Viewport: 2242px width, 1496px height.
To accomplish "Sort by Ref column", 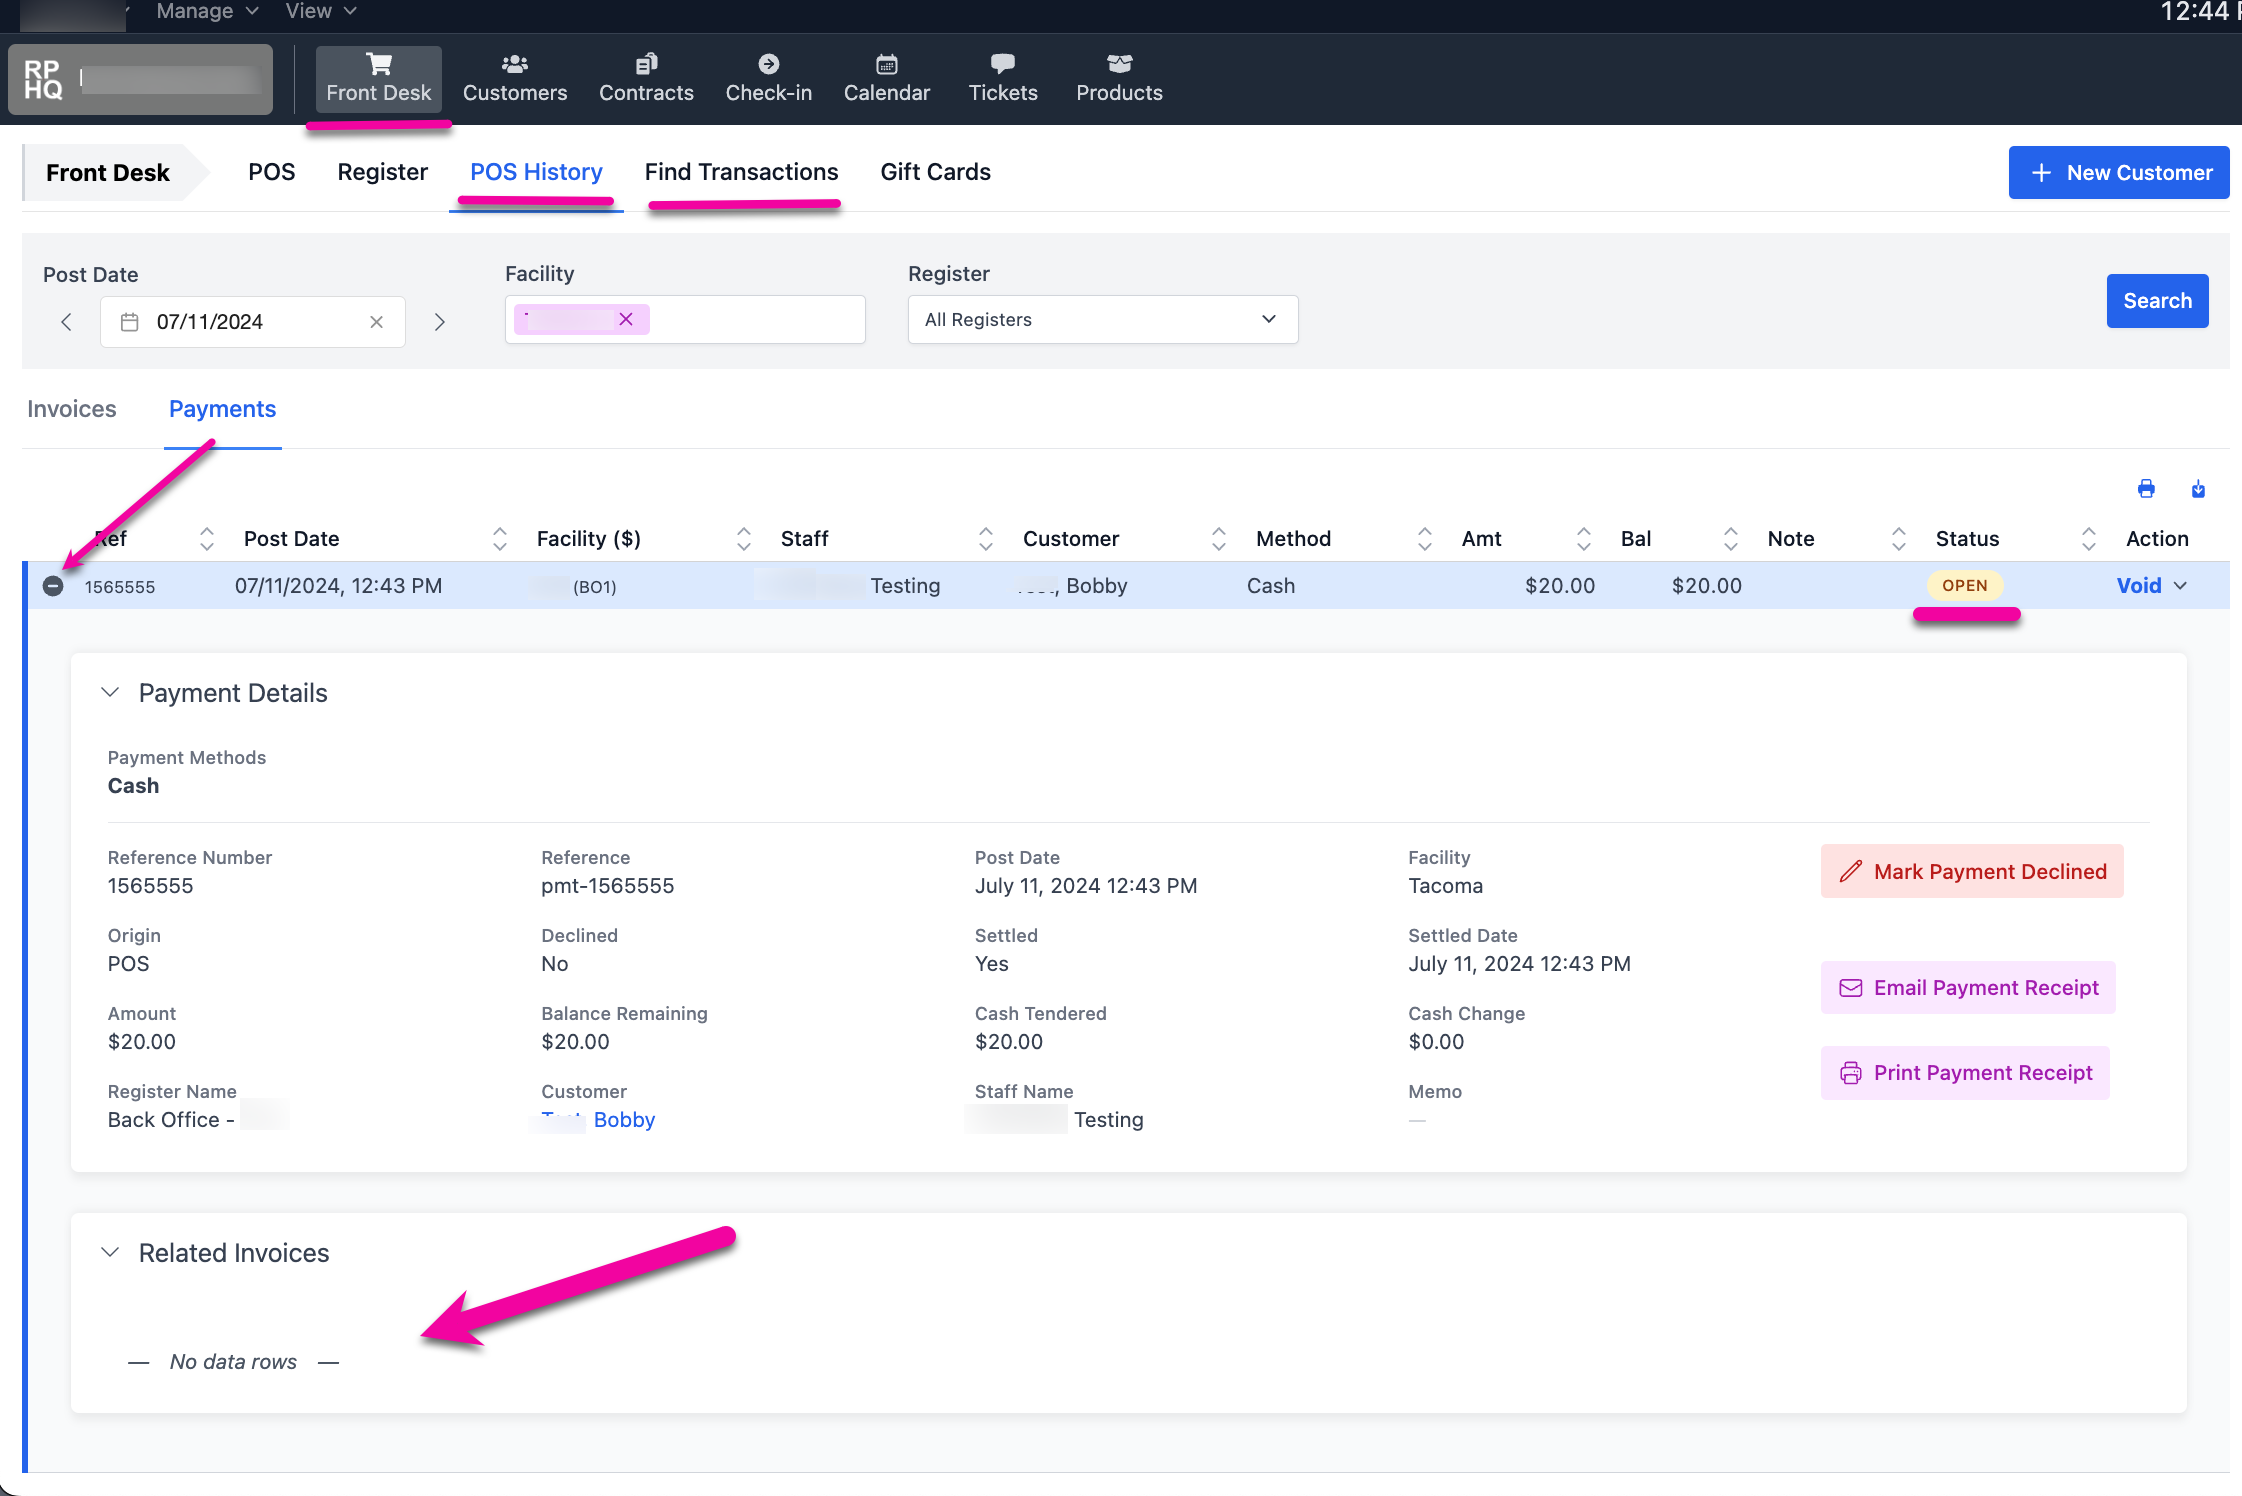I will [x=207, y=539].
